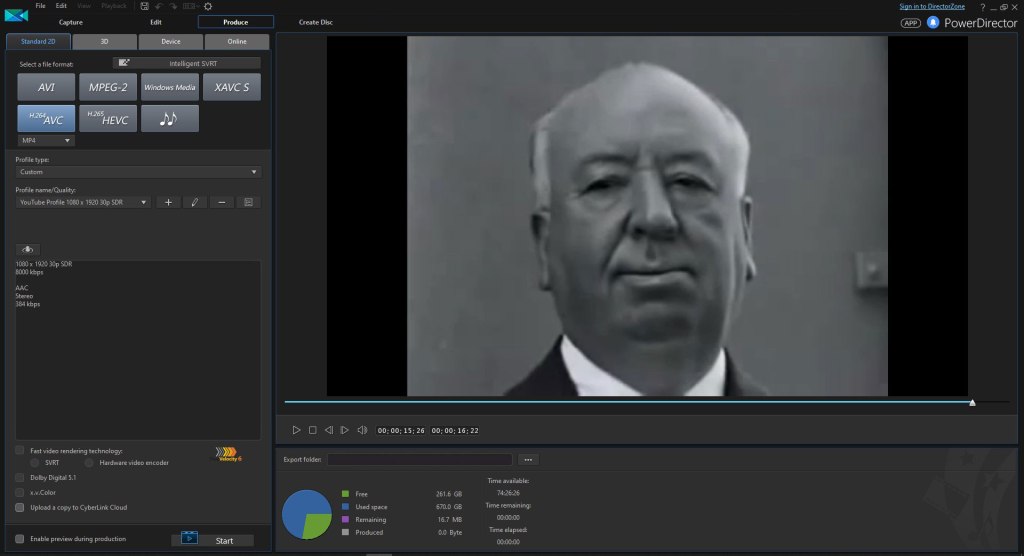Open the YouTube Profile quality dropdown
Image resolution: width=1024 pixels, height=556 pixels.
84,202
